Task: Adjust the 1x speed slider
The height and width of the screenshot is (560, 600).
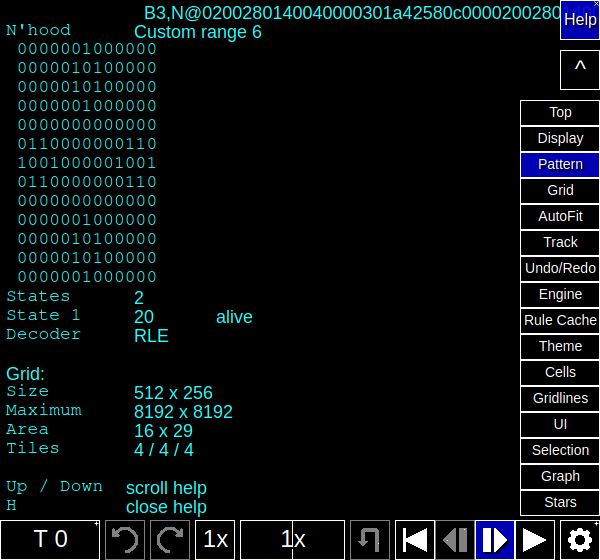Action: point(292,540)
